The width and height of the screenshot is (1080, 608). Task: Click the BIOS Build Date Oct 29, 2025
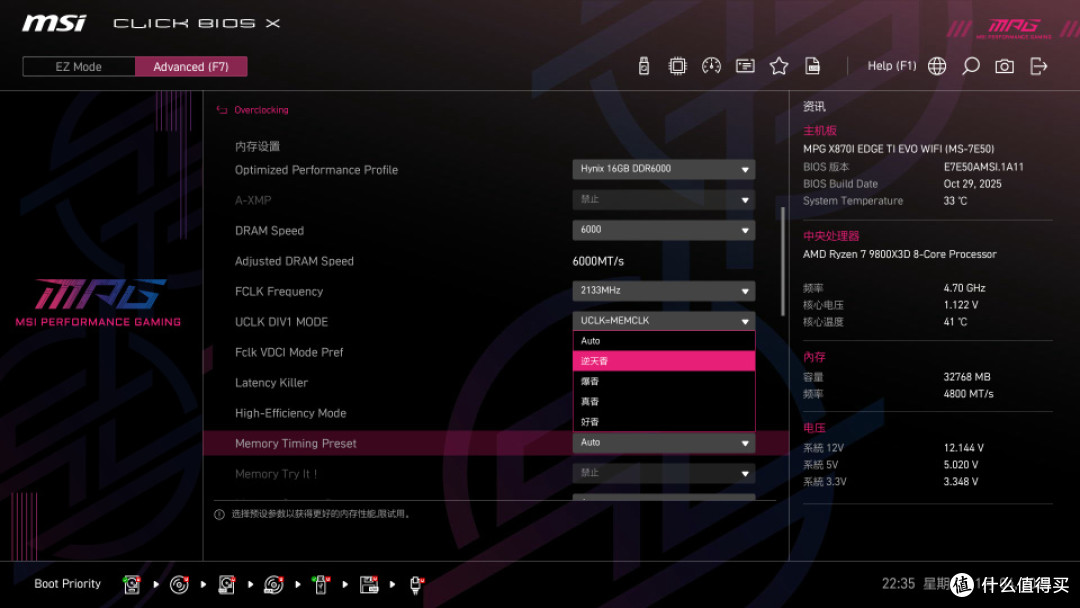point(973,184)
